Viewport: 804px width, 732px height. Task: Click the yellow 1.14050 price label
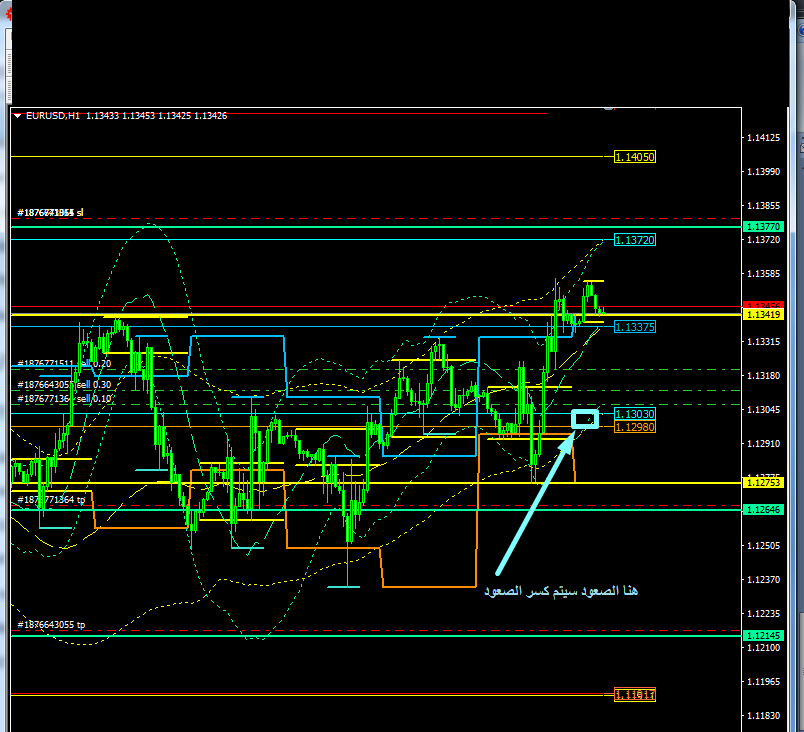(635, 157)
